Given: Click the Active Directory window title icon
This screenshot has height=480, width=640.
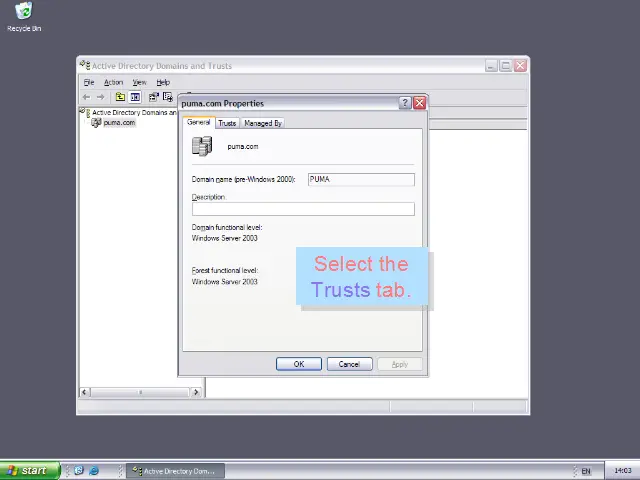Looking at the screenshot, I should pyautogui.click(x=85, y=65).
